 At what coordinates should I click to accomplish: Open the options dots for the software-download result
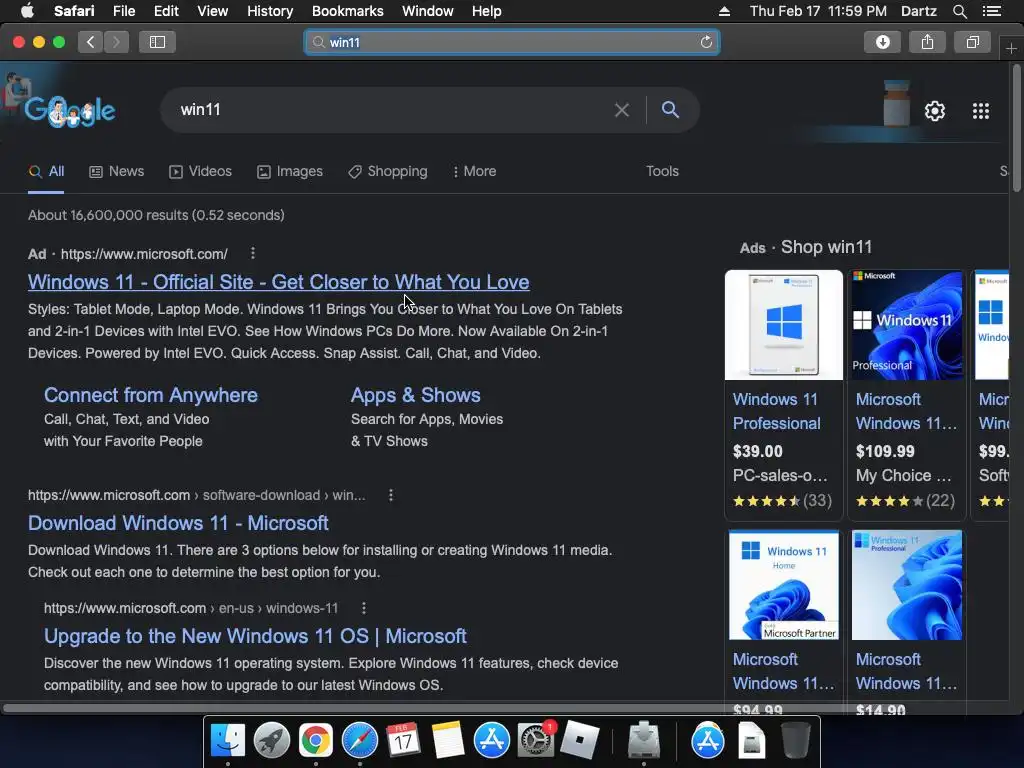pyautogui.click(x=391, y=495)
